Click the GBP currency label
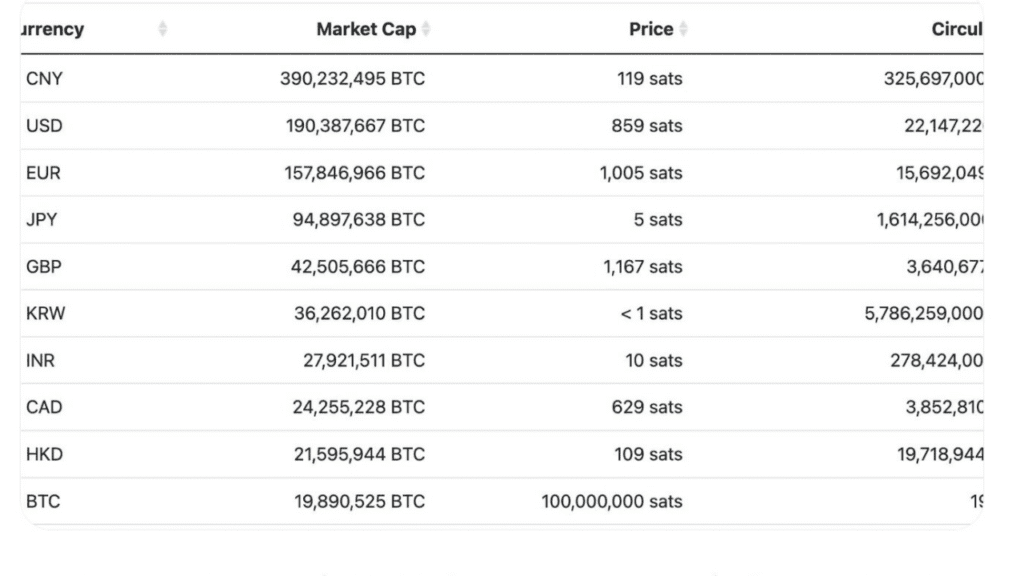Viewport: 1024px width, 576px height. click(x=42, y=266)
